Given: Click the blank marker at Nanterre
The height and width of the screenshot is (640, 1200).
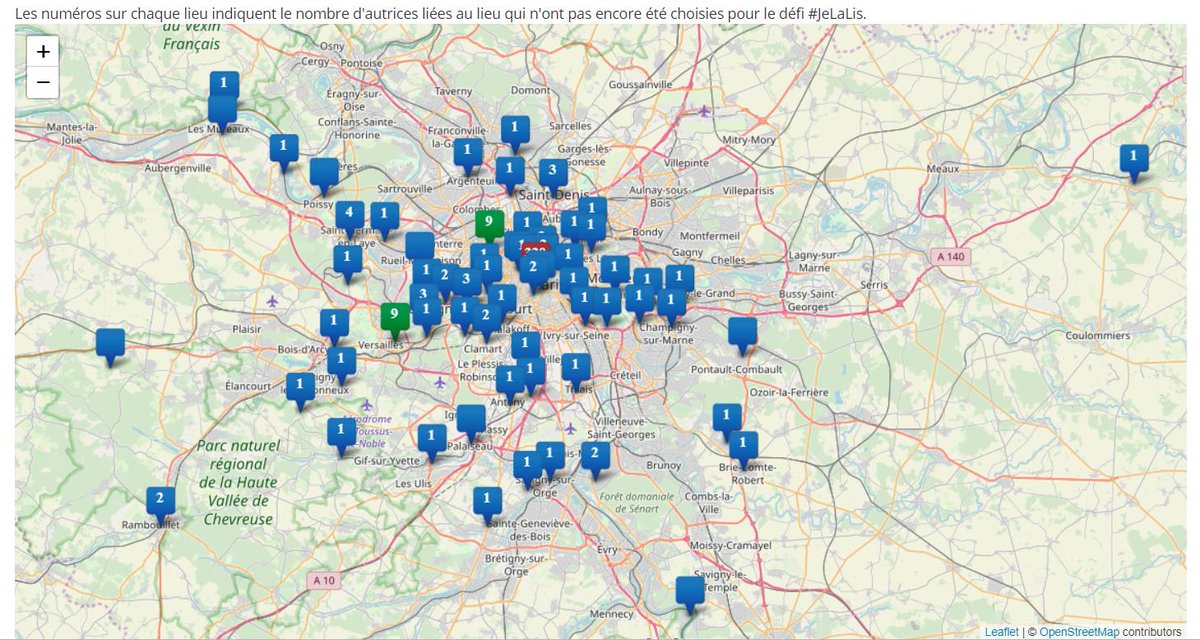Looking at the screenshot, I should point(420,246).
